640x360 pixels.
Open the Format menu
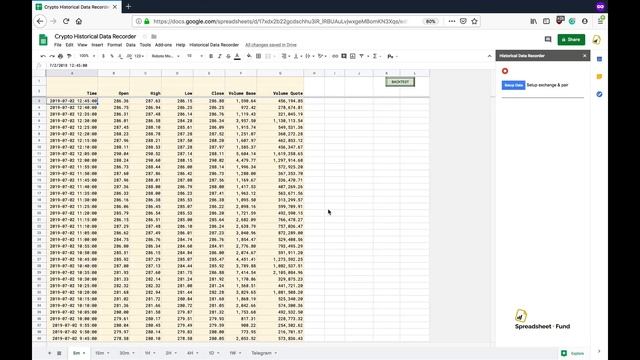click(x=115, y=45)
